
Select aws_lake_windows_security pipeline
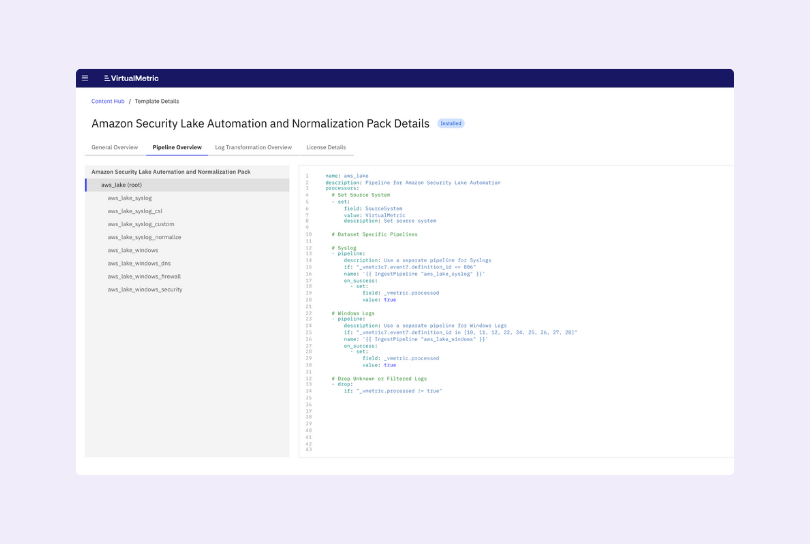(145, 289)
